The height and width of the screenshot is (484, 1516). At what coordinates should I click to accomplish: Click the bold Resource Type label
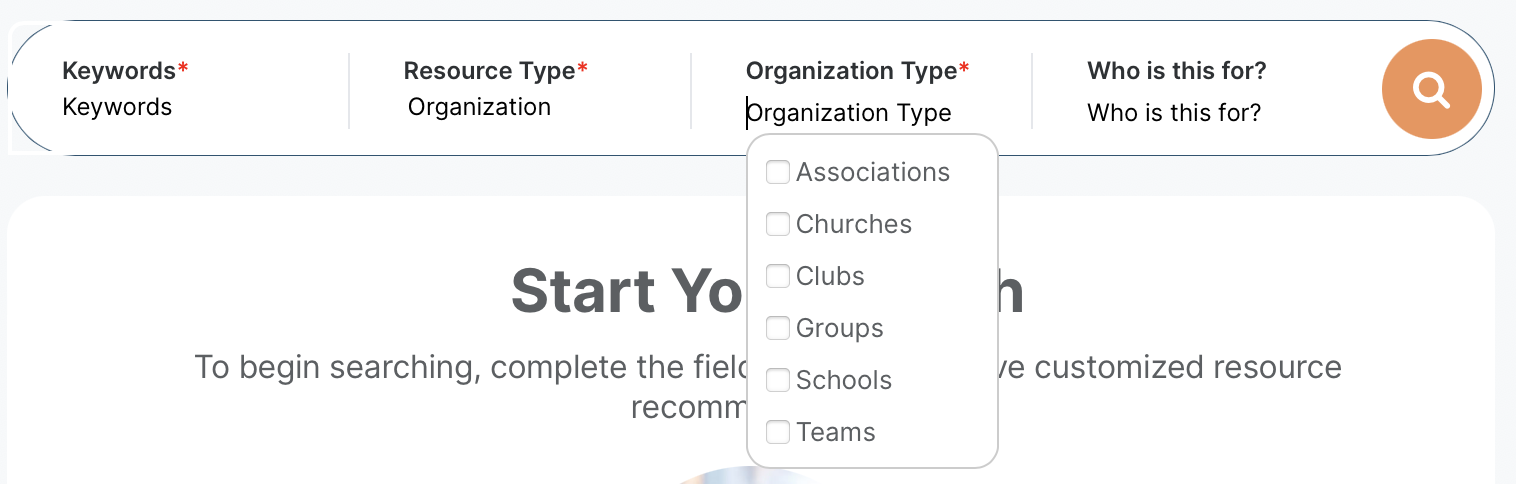click(489, 71)
